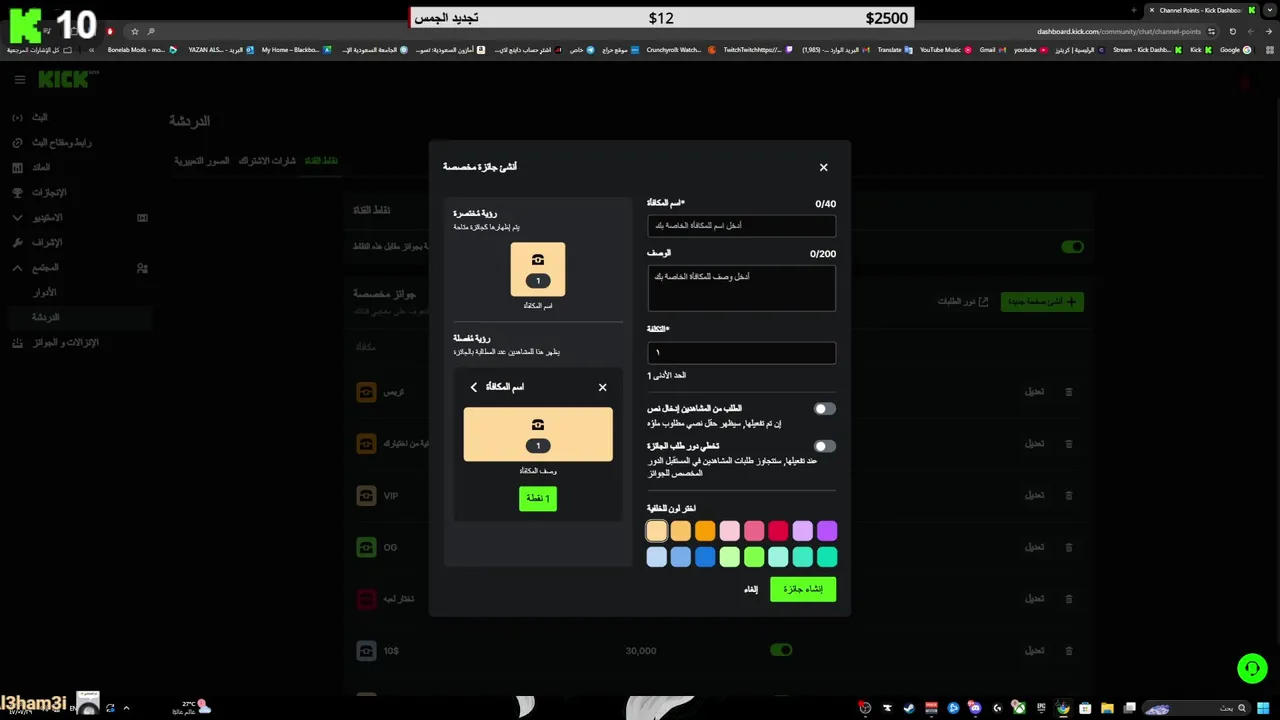Screen dimensions: 1280x720
Task: Select the turquoise background color
Action: pyautogui.click(x=803, y=557)
